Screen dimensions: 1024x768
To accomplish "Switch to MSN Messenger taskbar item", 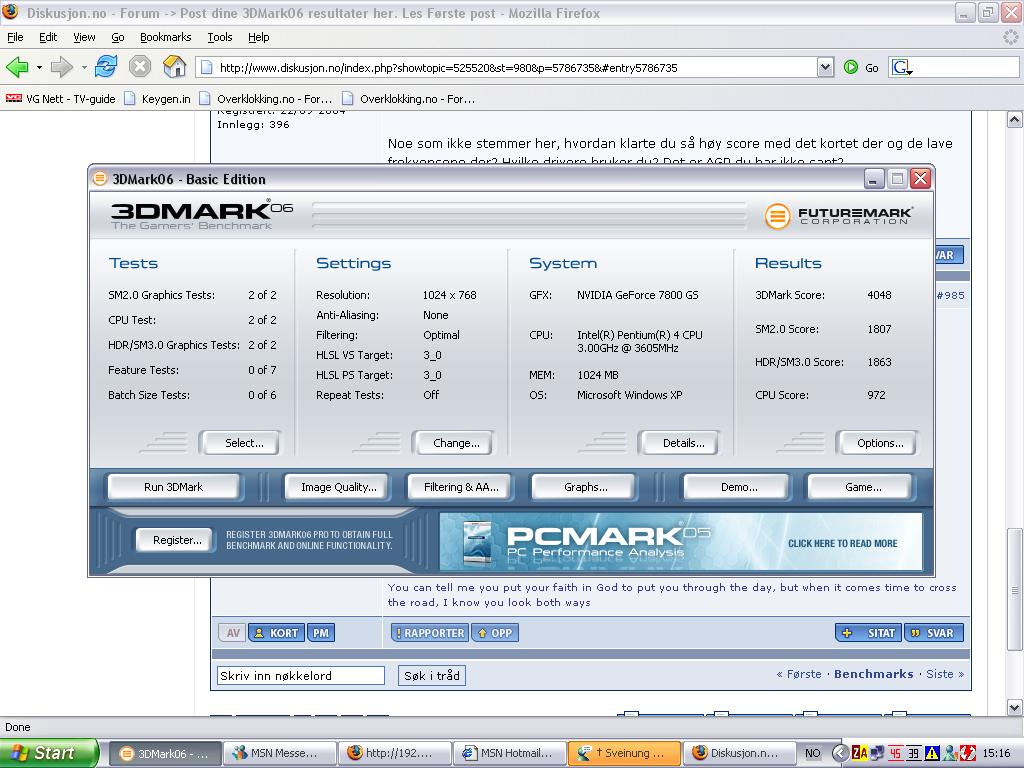I will (x=280, y=753).
